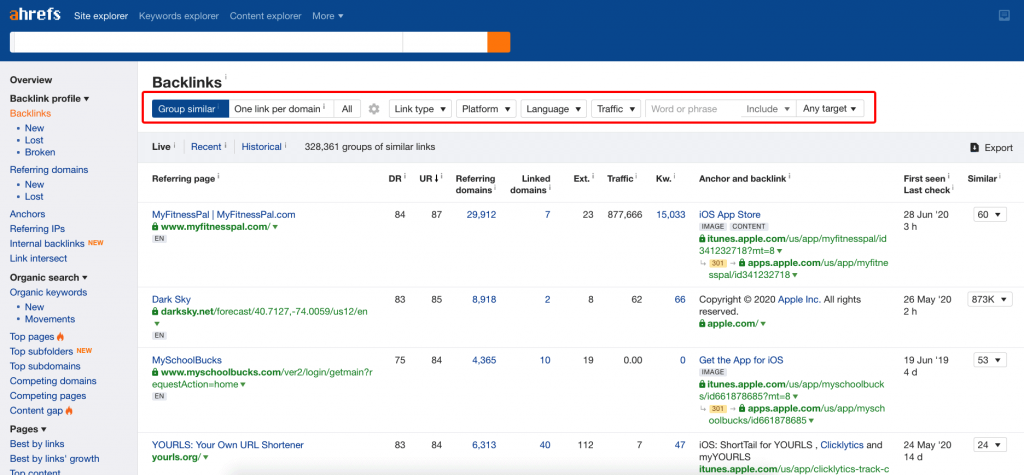Viewport: 1024px width, 475px height.
Task: Click the Export download icon
Action: click(x=974, y=148)
